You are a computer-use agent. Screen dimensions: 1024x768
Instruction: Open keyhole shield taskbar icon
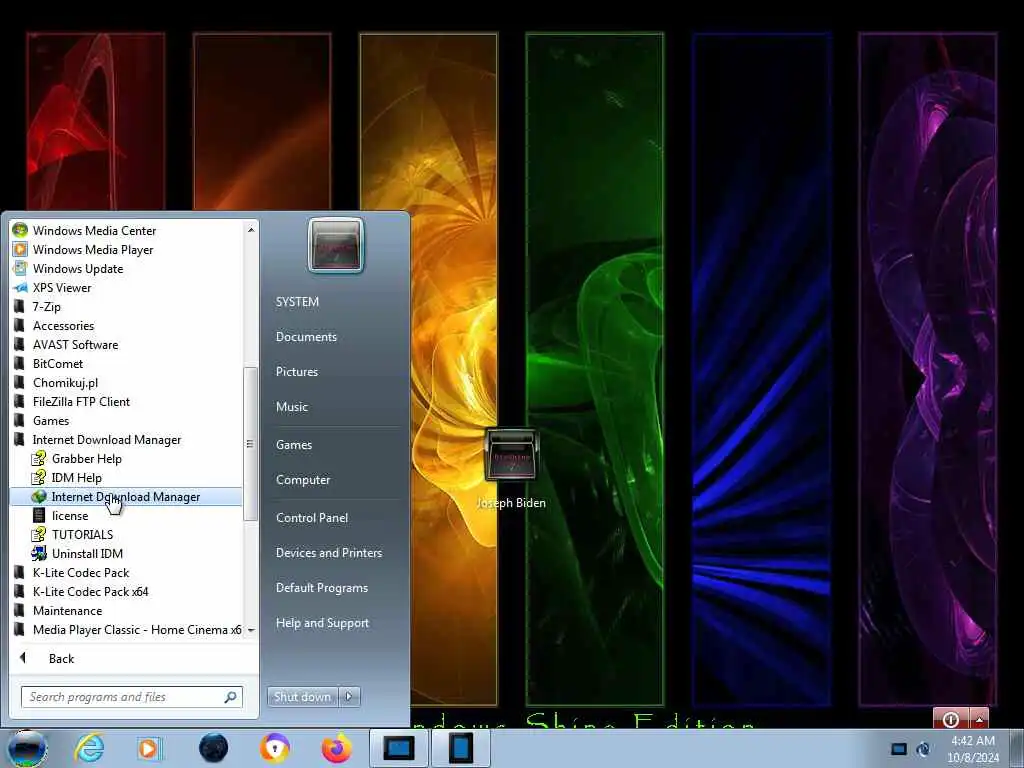click(x=275, y=748)
